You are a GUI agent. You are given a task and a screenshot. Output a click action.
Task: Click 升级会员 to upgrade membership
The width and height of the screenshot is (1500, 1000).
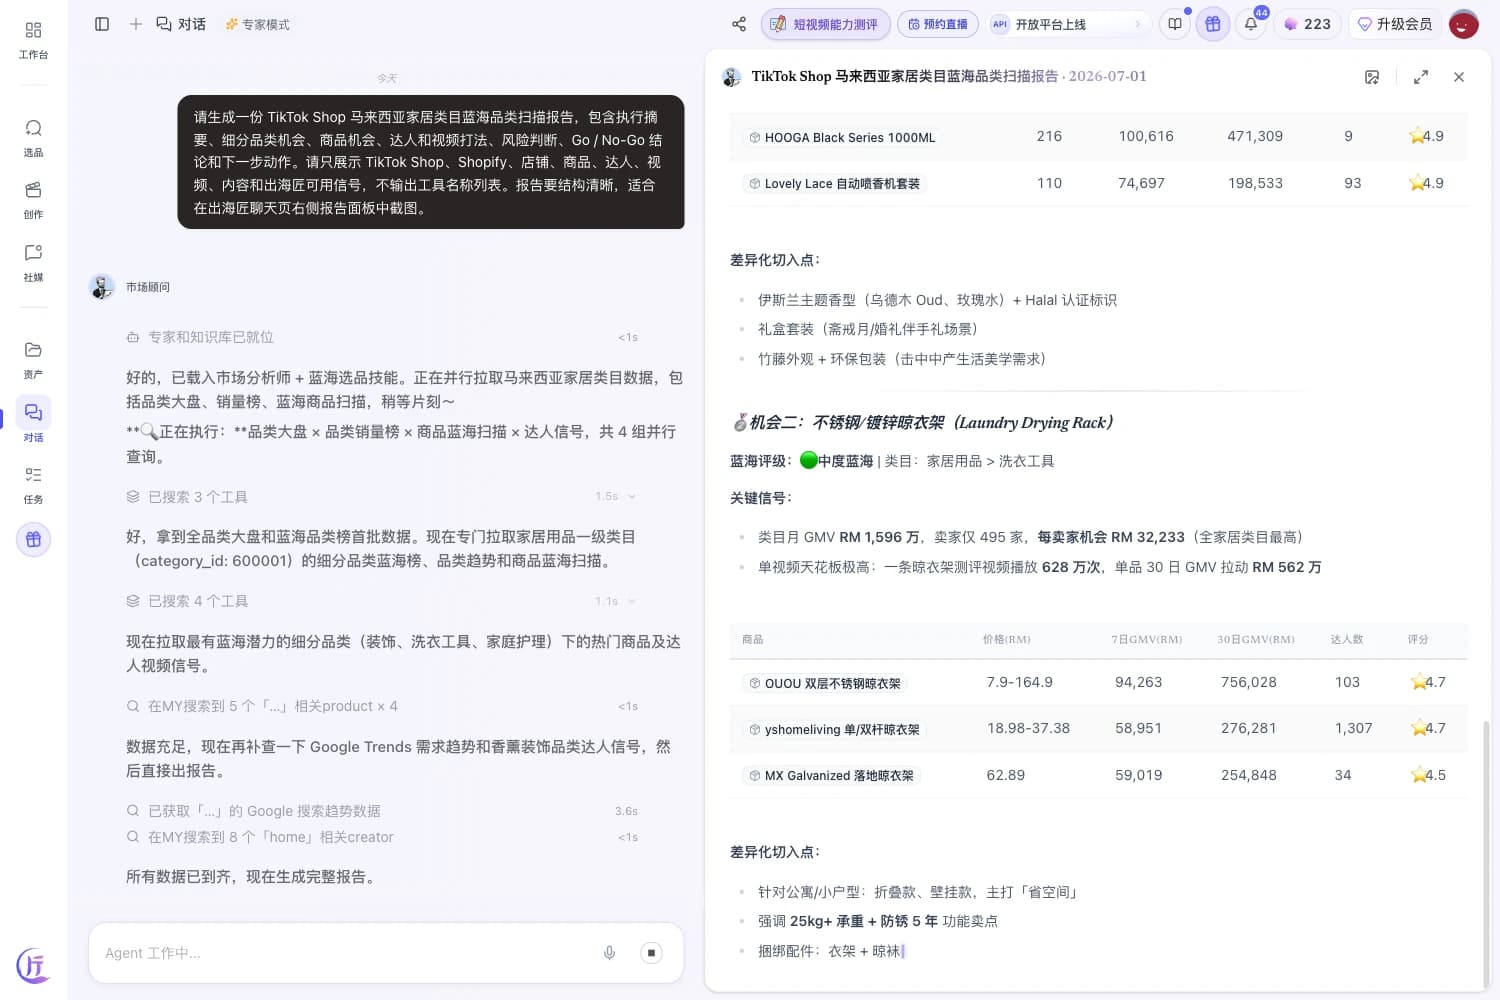[x=1395, y=24]
